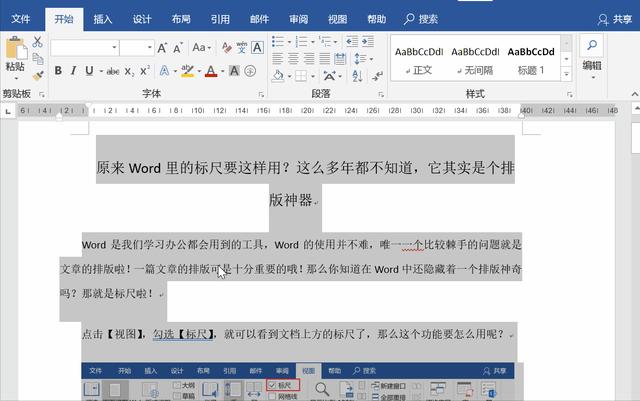Toggle Italic formatting
Image resolution: width=640 pixels, height=401 pixels.
point(73,71)
